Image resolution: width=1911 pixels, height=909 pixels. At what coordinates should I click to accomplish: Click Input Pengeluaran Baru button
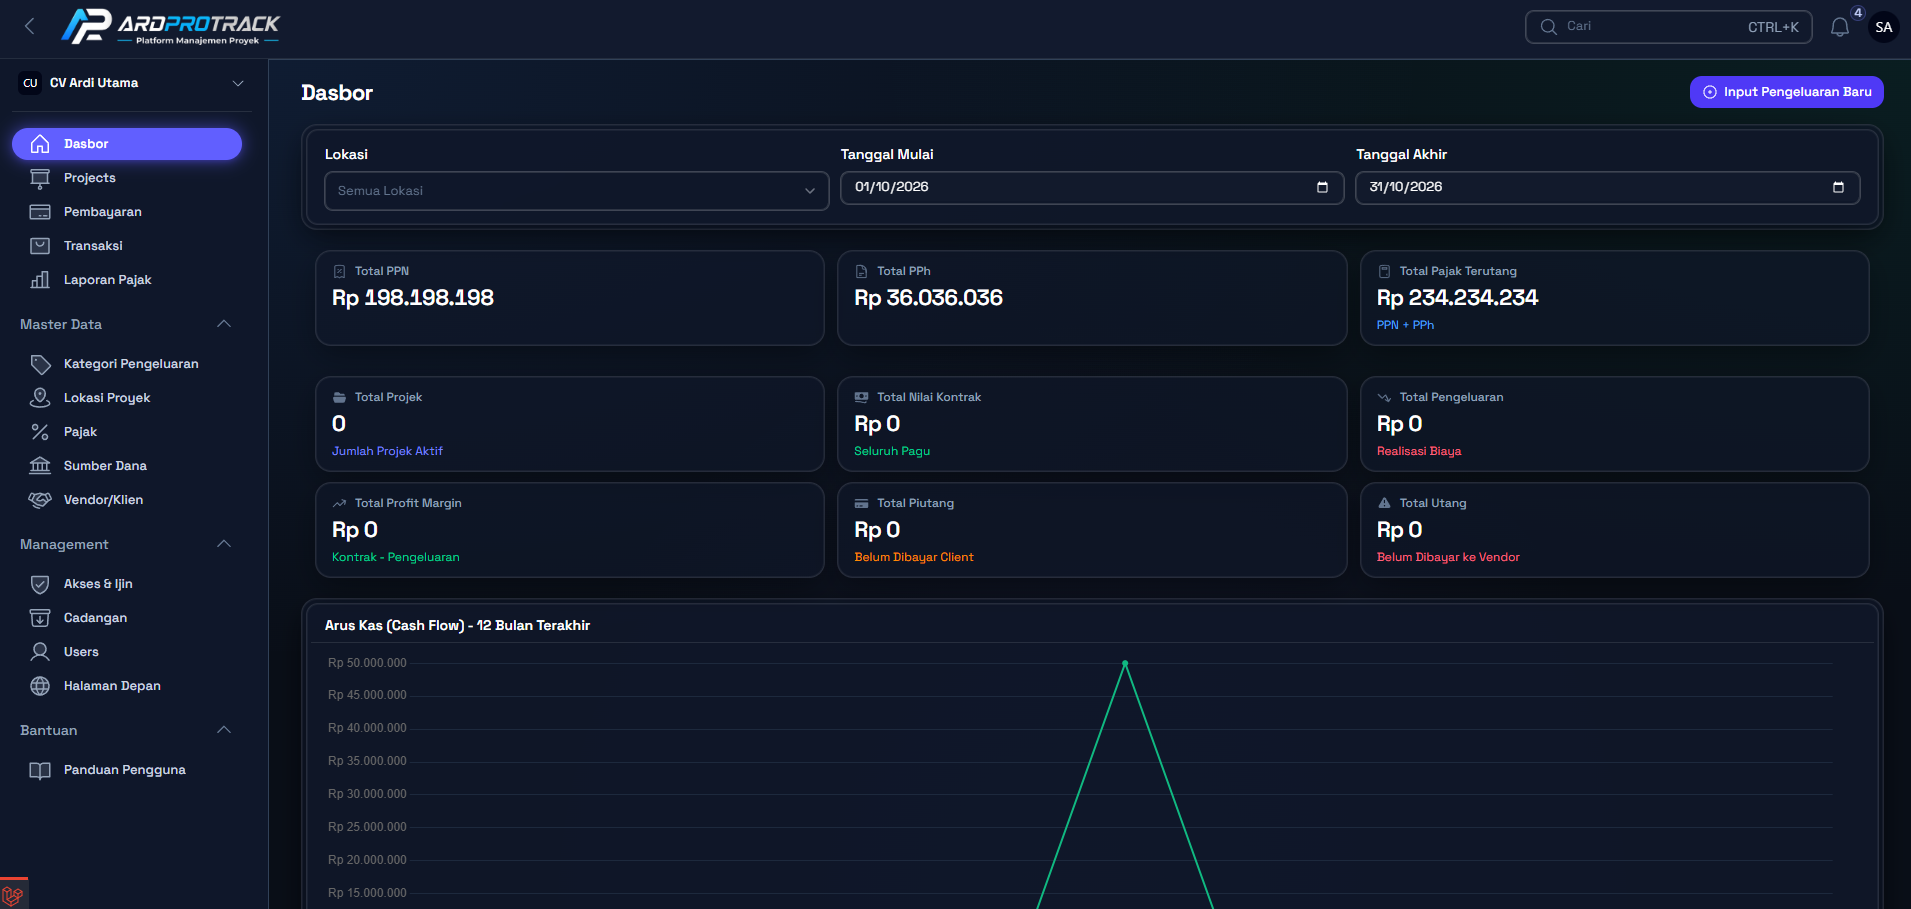point(1787,92)
